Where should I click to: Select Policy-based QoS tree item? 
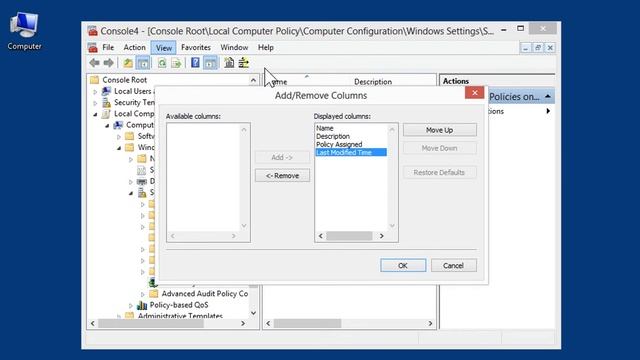[179, 305]
